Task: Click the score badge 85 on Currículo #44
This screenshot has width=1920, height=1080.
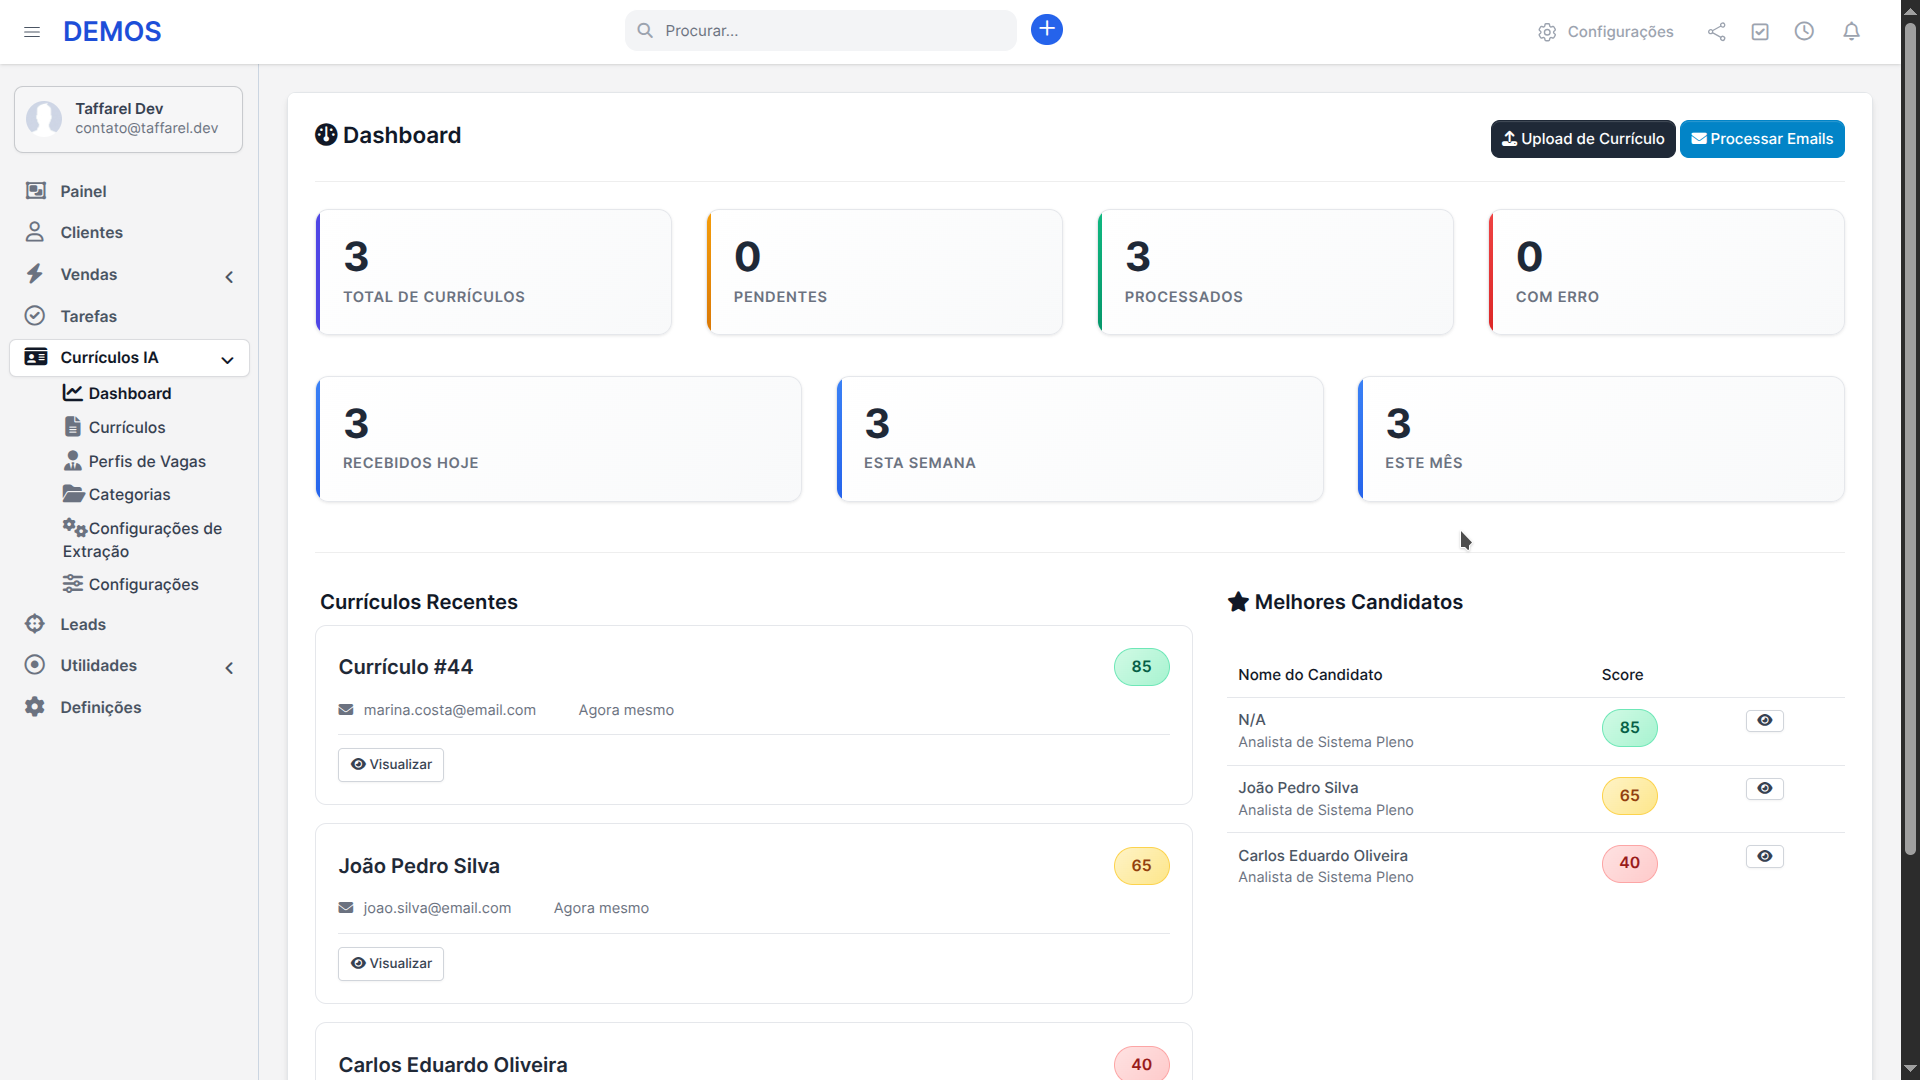Action: tap(1140, 666)
